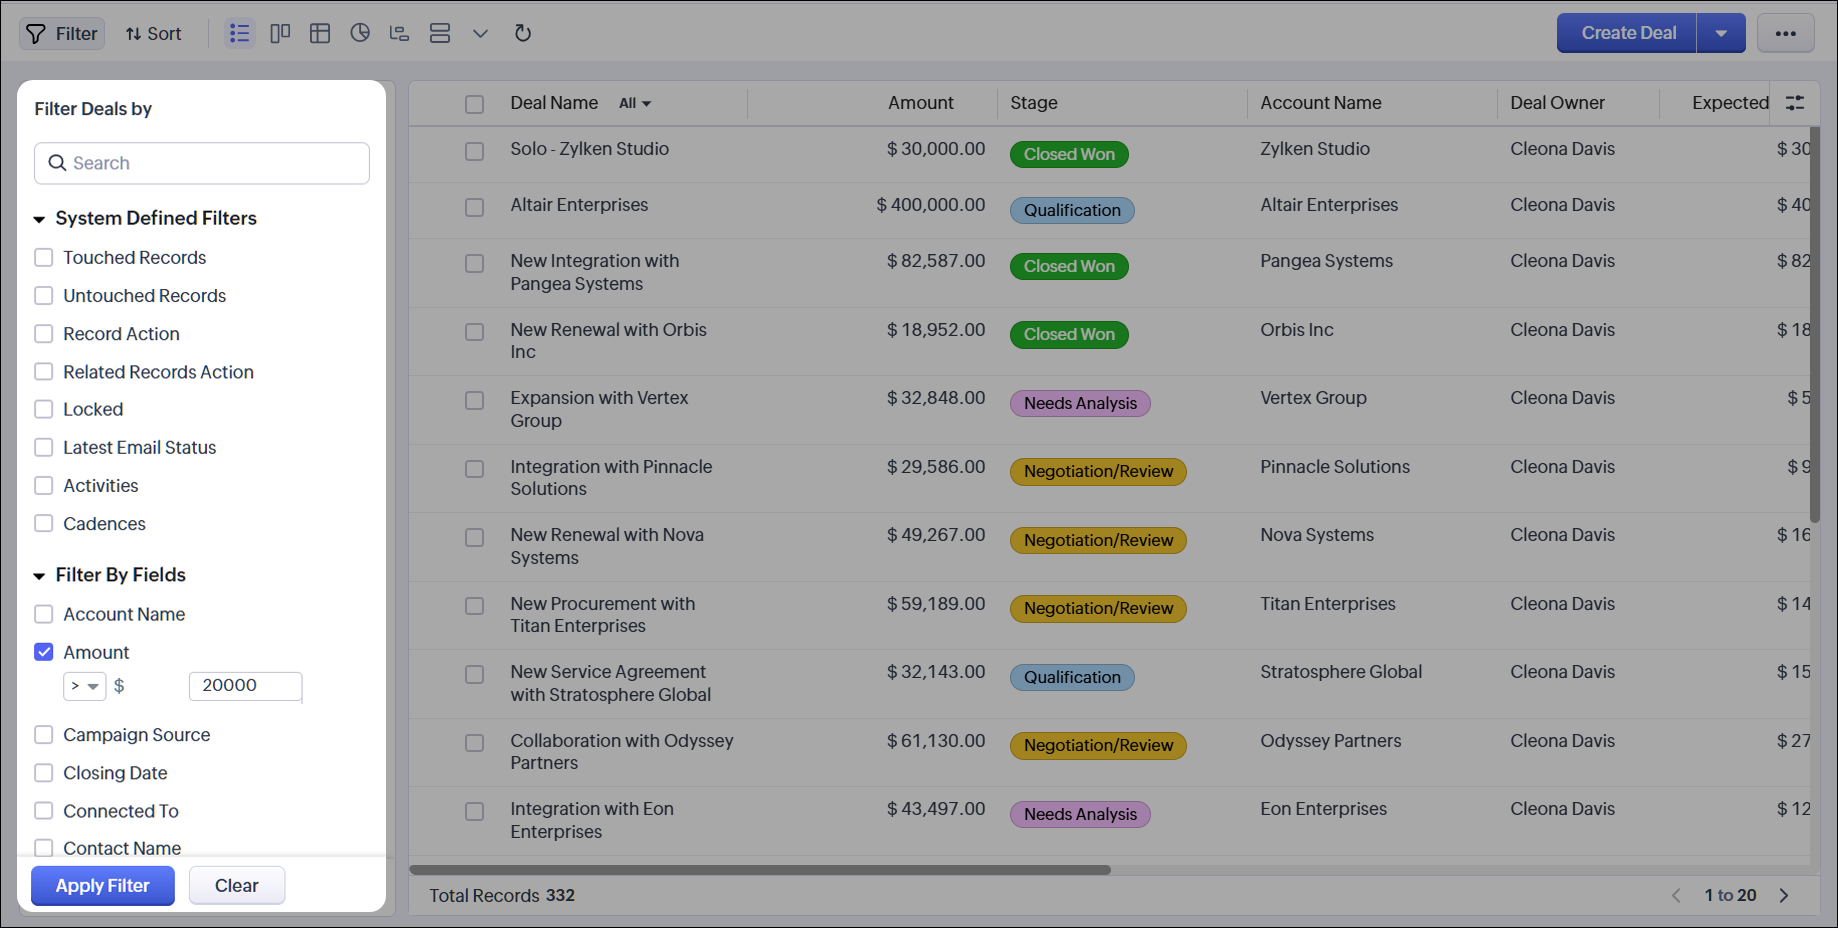Click the Apply Filter button
1838x928 pixels.
click(102, 885)
